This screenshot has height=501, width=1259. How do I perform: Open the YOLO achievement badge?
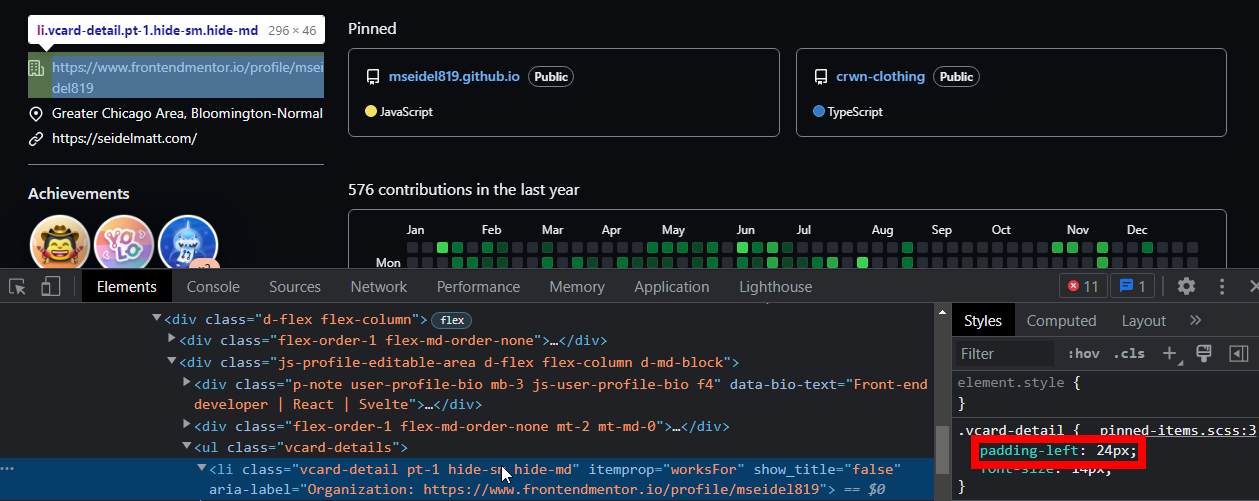(x=124, y=244)
